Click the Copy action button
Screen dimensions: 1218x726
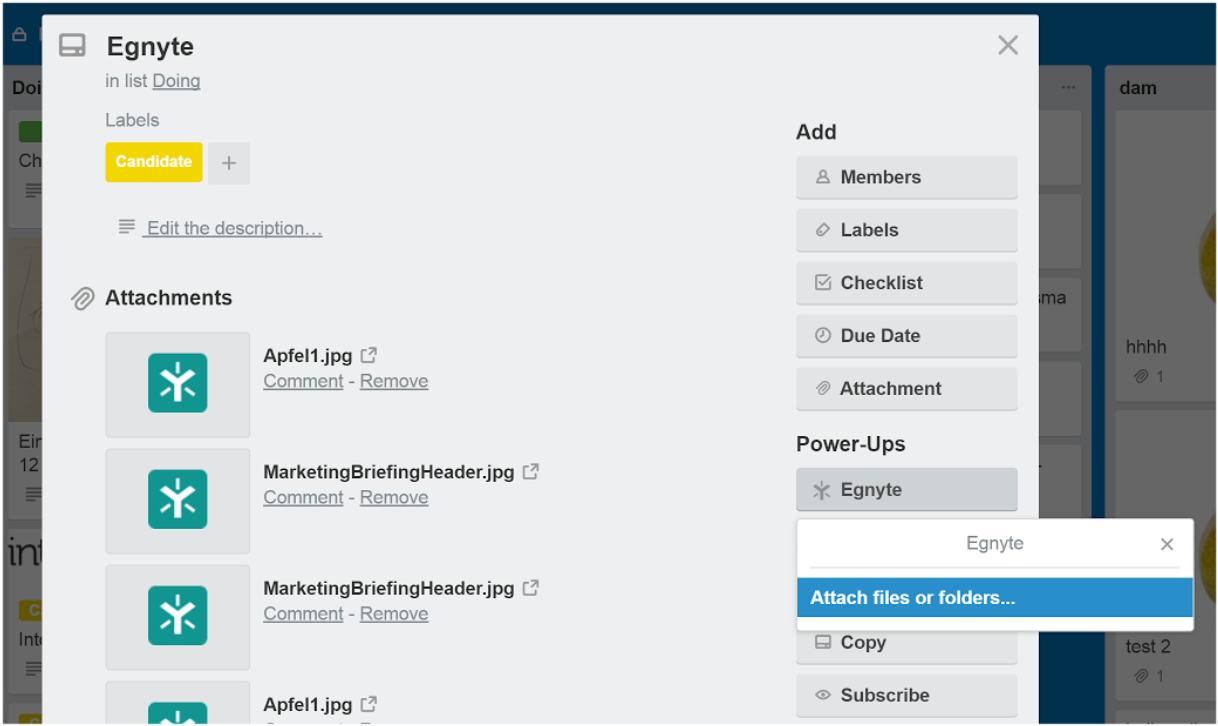[x=907, y=643]
